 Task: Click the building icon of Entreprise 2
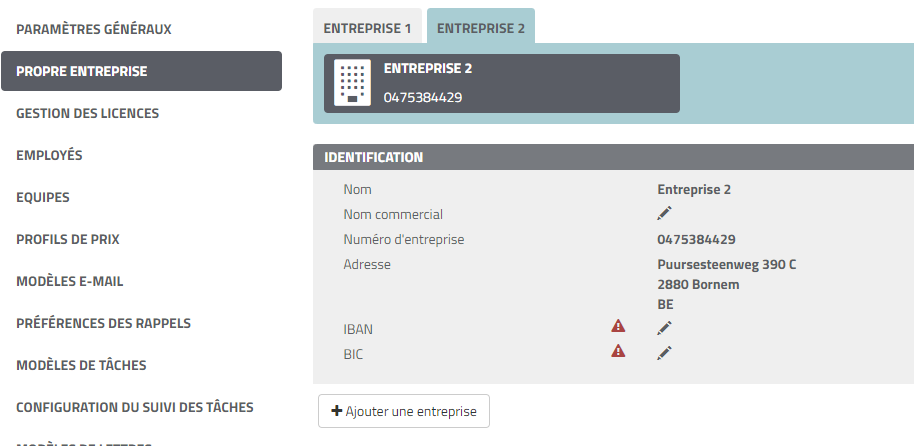coord(352,83)
